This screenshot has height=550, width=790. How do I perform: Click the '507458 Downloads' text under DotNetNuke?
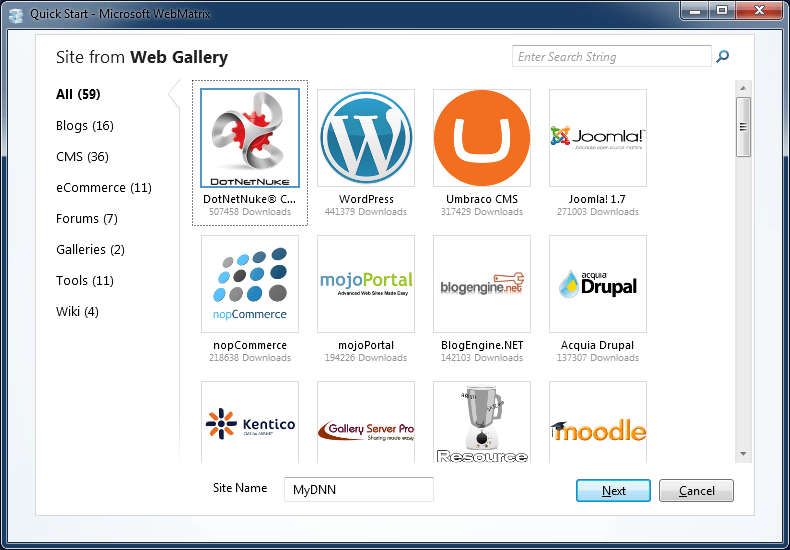click(x=250, y=212)
